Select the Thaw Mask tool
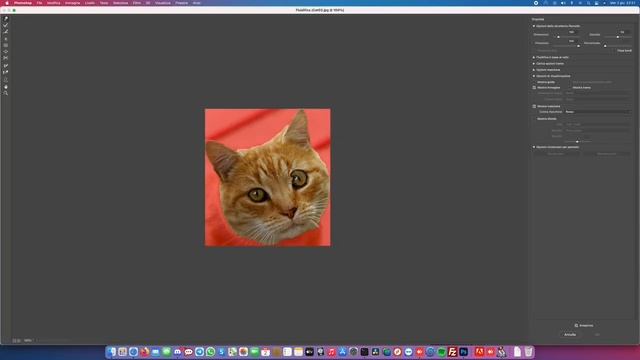 click(x=6, y=72)
